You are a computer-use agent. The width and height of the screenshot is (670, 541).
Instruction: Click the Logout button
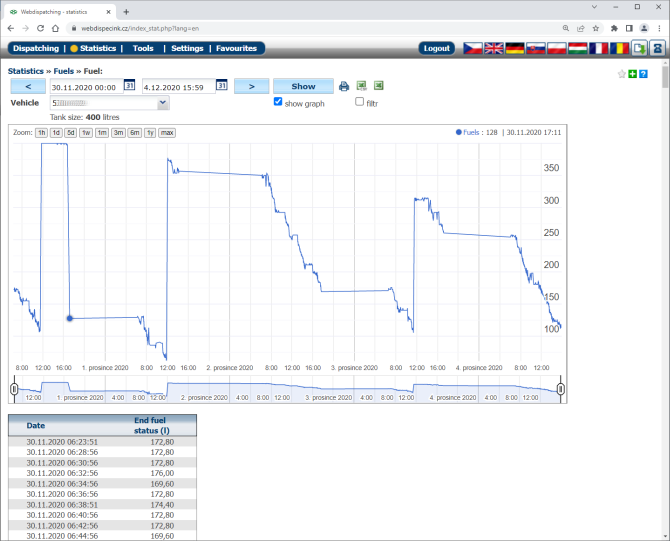coord(437,48)
